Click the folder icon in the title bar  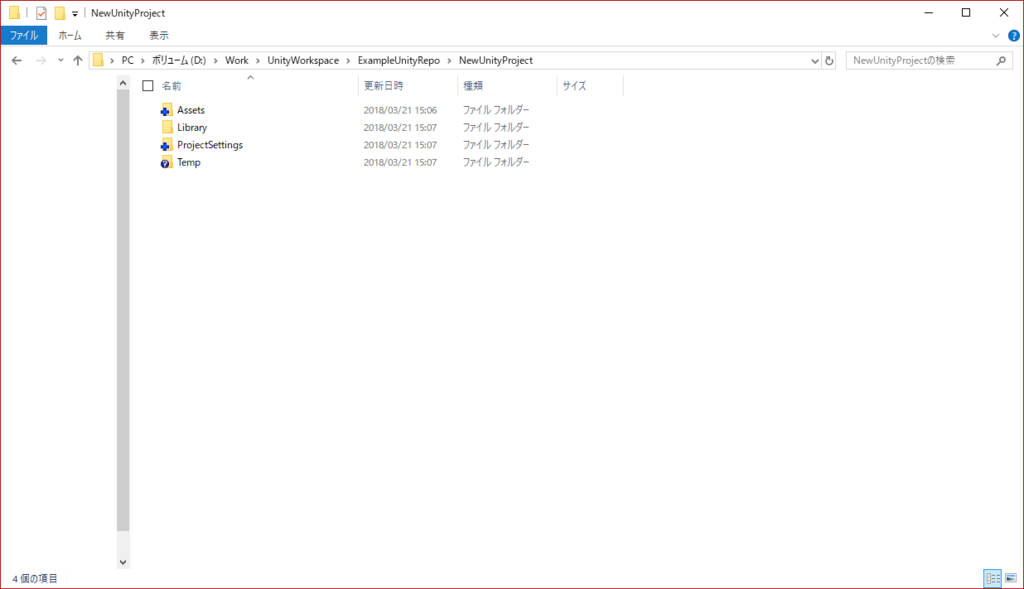(14, 12)
